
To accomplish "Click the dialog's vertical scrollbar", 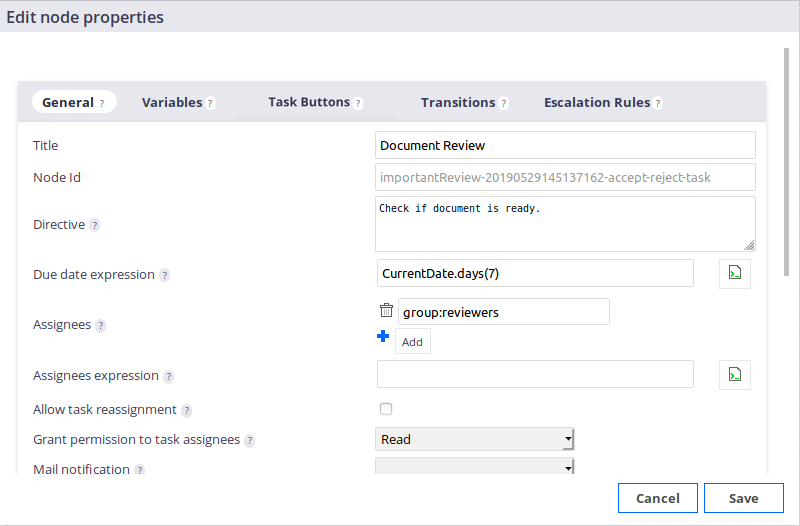I will tap(786, 162).
